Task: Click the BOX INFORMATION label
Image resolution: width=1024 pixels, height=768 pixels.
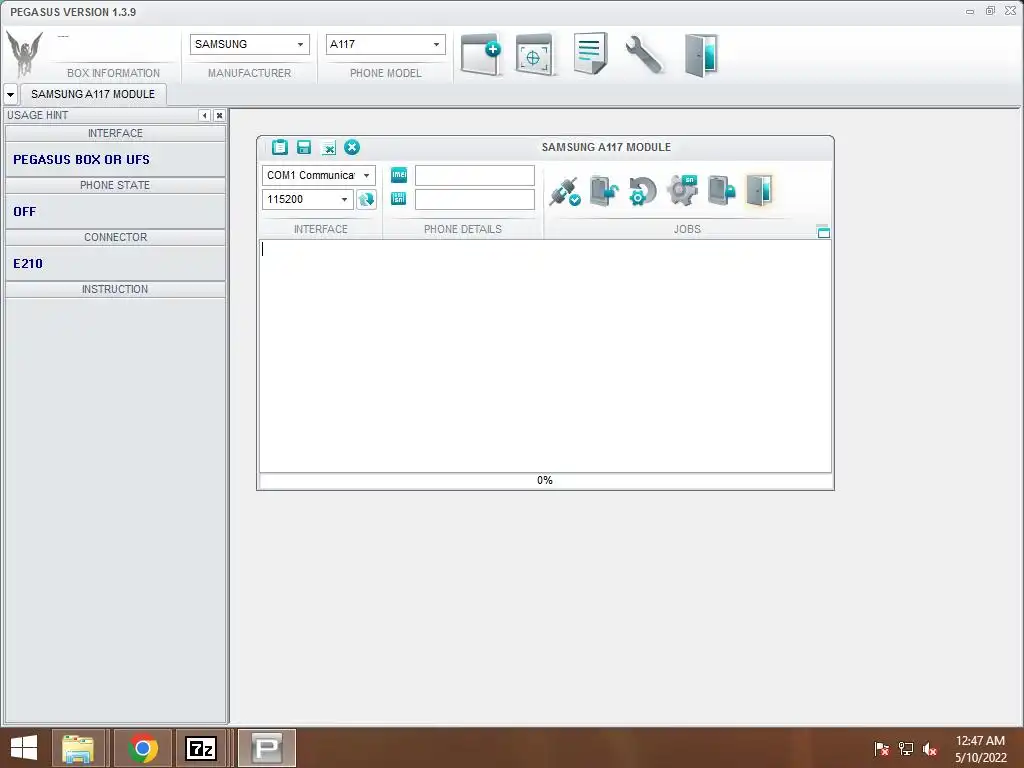Action: click(x=113, y=73)
